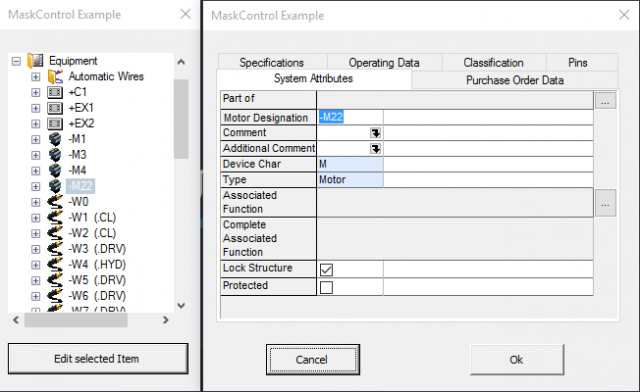The image size is (640, 392).
Task: Click the -M22 motor icon
Action: pyautogui.click(x=55, y=186)
